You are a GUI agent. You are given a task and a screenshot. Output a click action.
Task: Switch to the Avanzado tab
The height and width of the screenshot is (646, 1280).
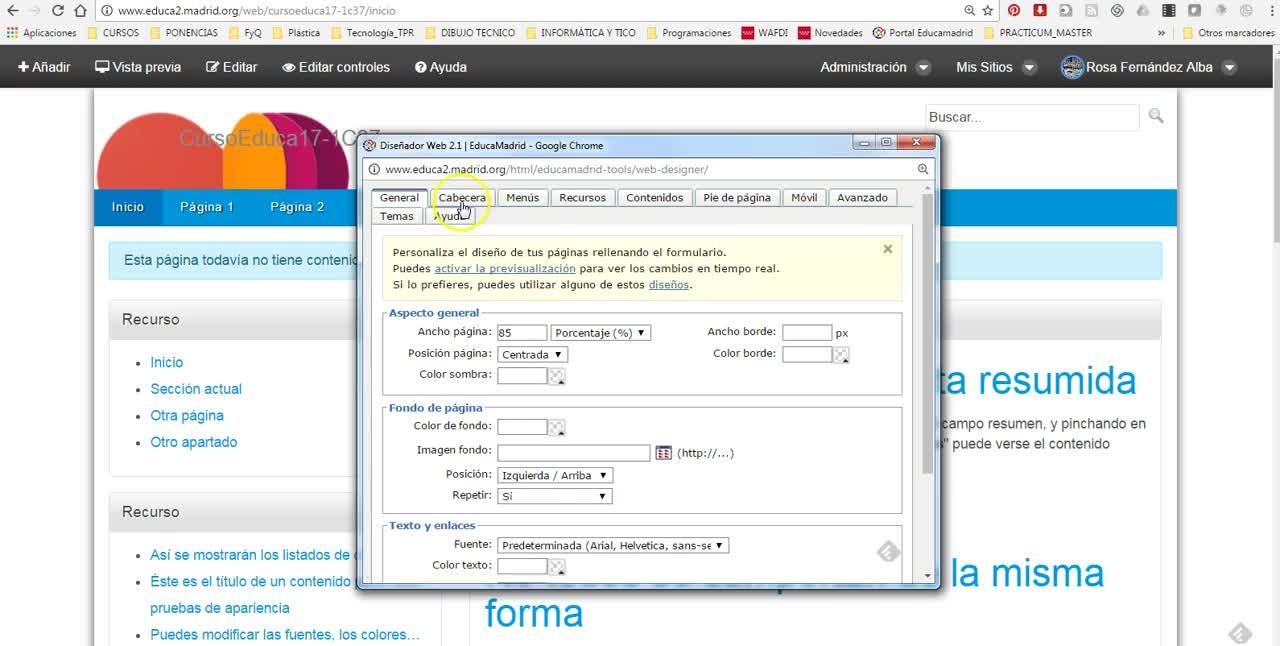(862, 198)
